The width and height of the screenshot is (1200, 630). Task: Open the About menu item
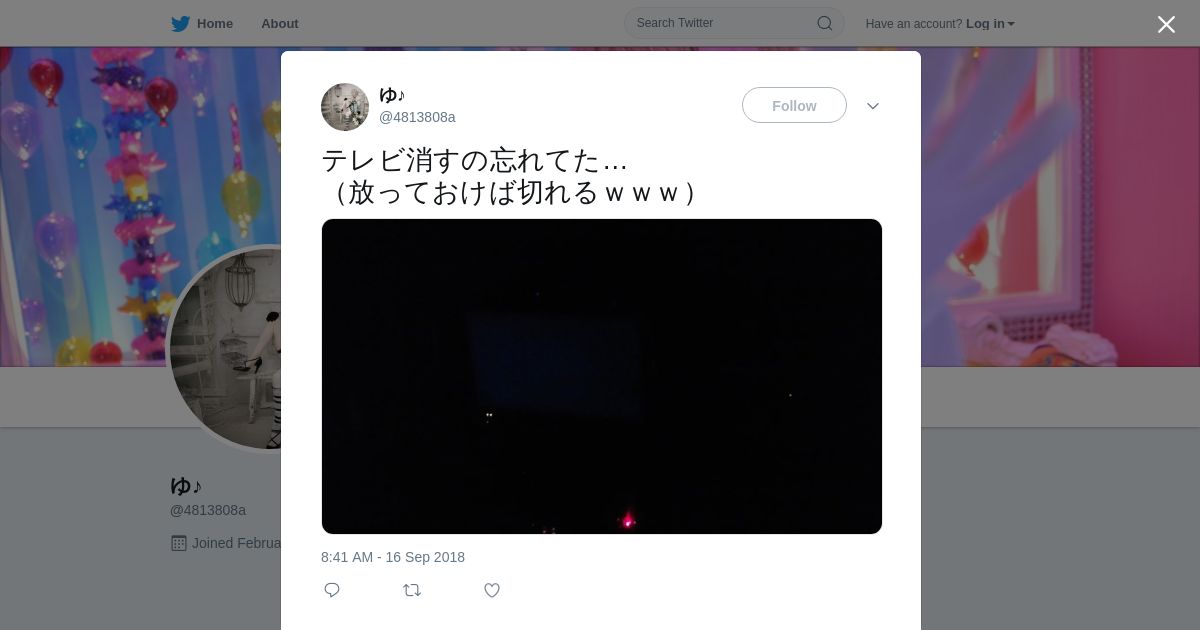[280, 24]
